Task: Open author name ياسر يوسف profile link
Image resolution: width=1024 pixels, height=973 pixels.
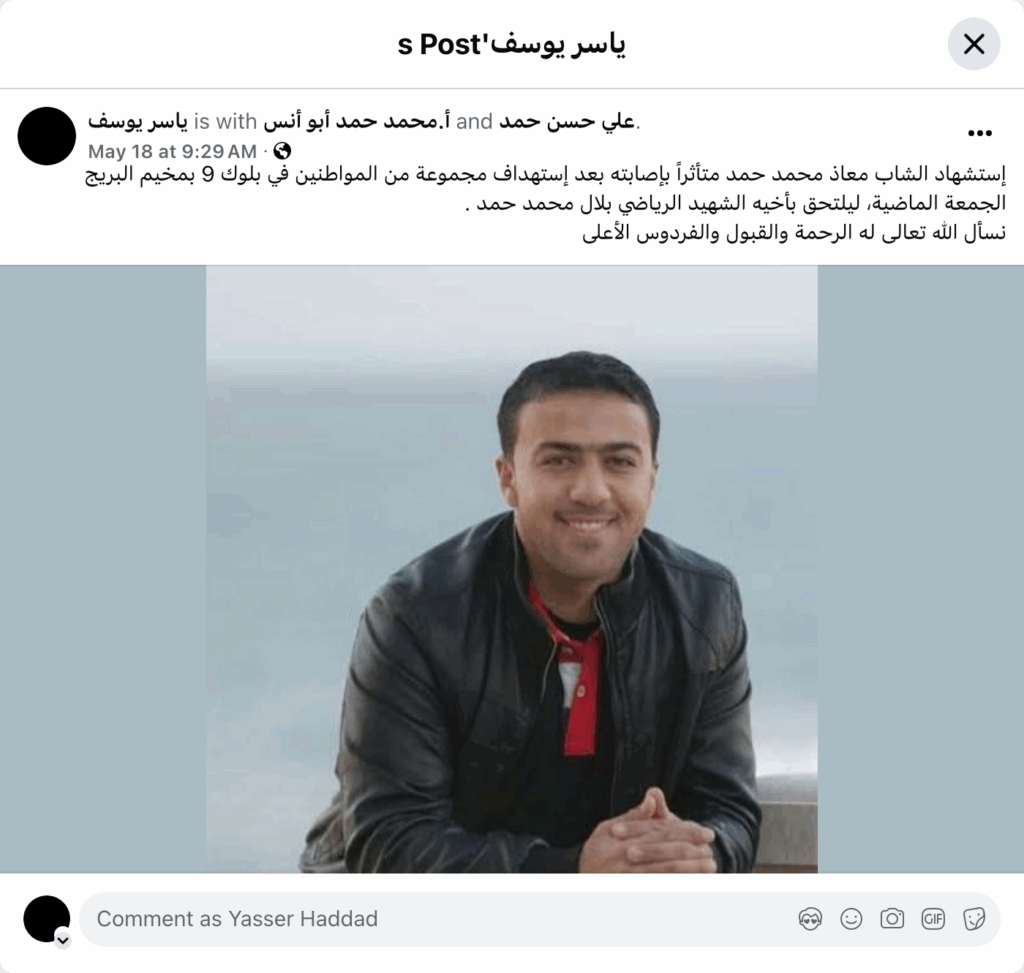Action: [138, 121]
